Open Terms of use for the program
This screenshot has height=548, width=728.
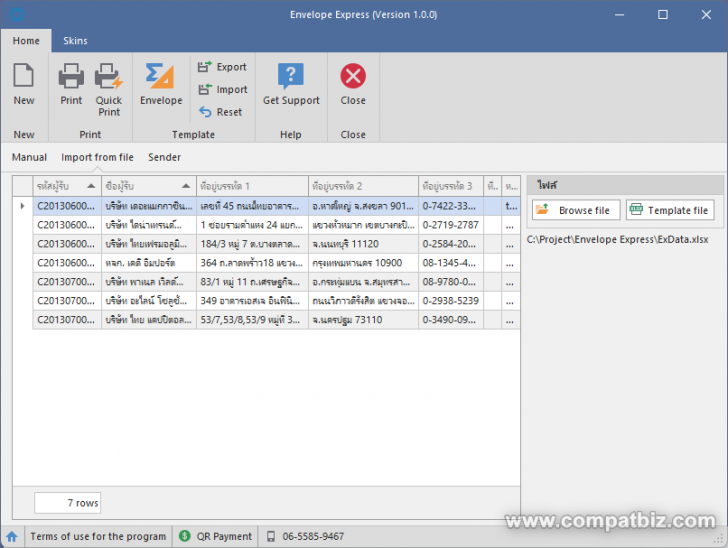pos(98,537)
